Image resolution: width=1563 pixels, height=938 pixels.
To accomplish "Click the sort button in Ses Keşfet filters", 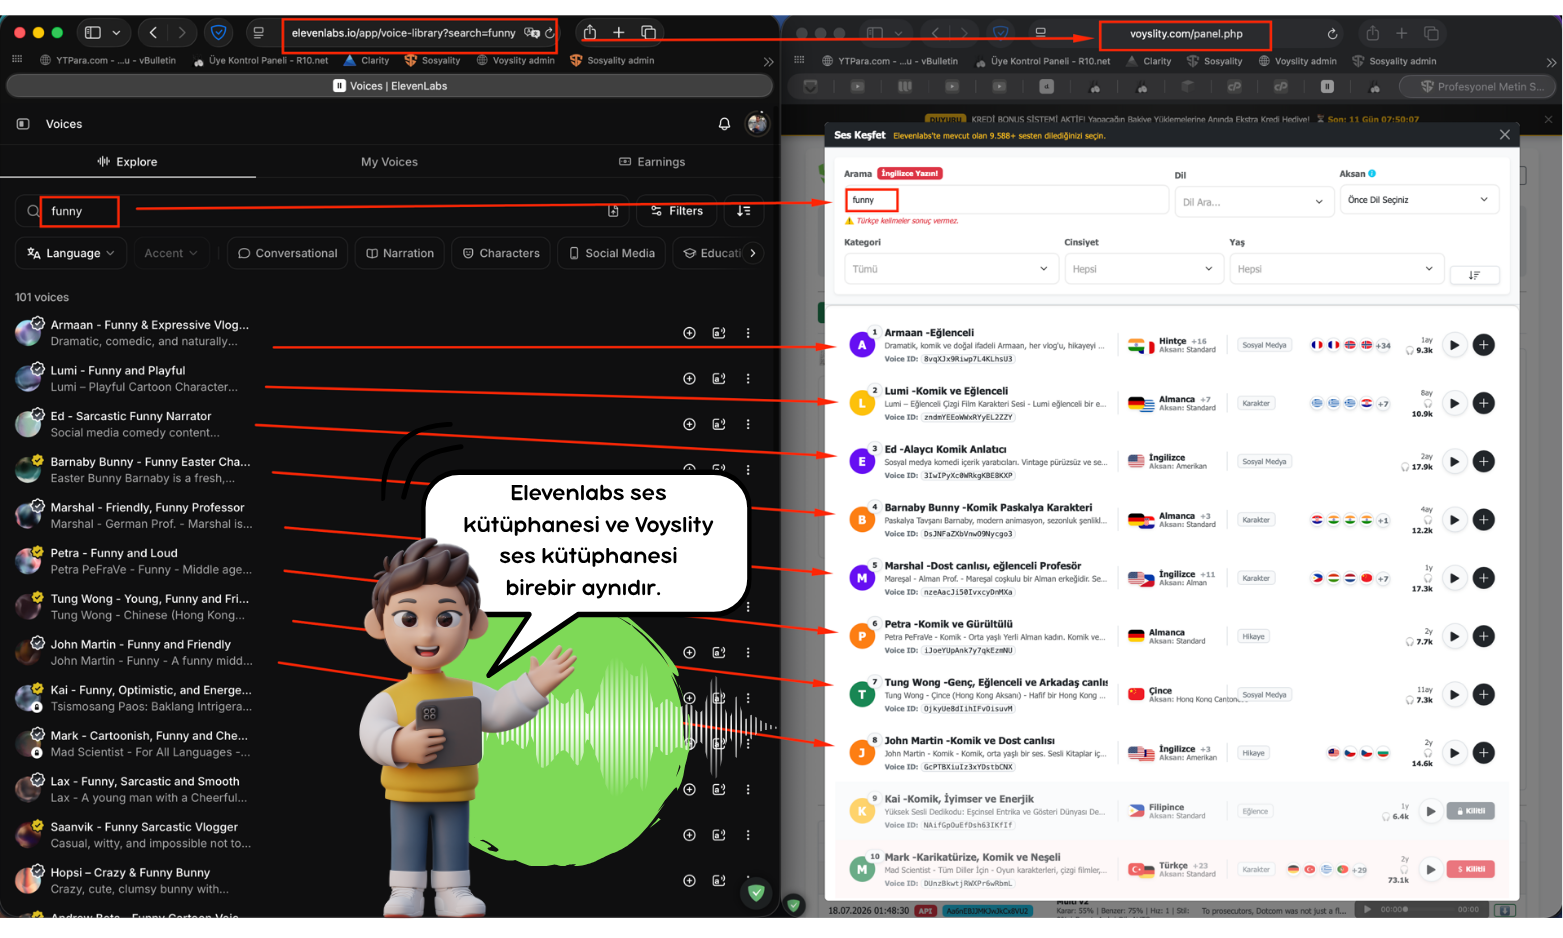I will point(1474,275).
